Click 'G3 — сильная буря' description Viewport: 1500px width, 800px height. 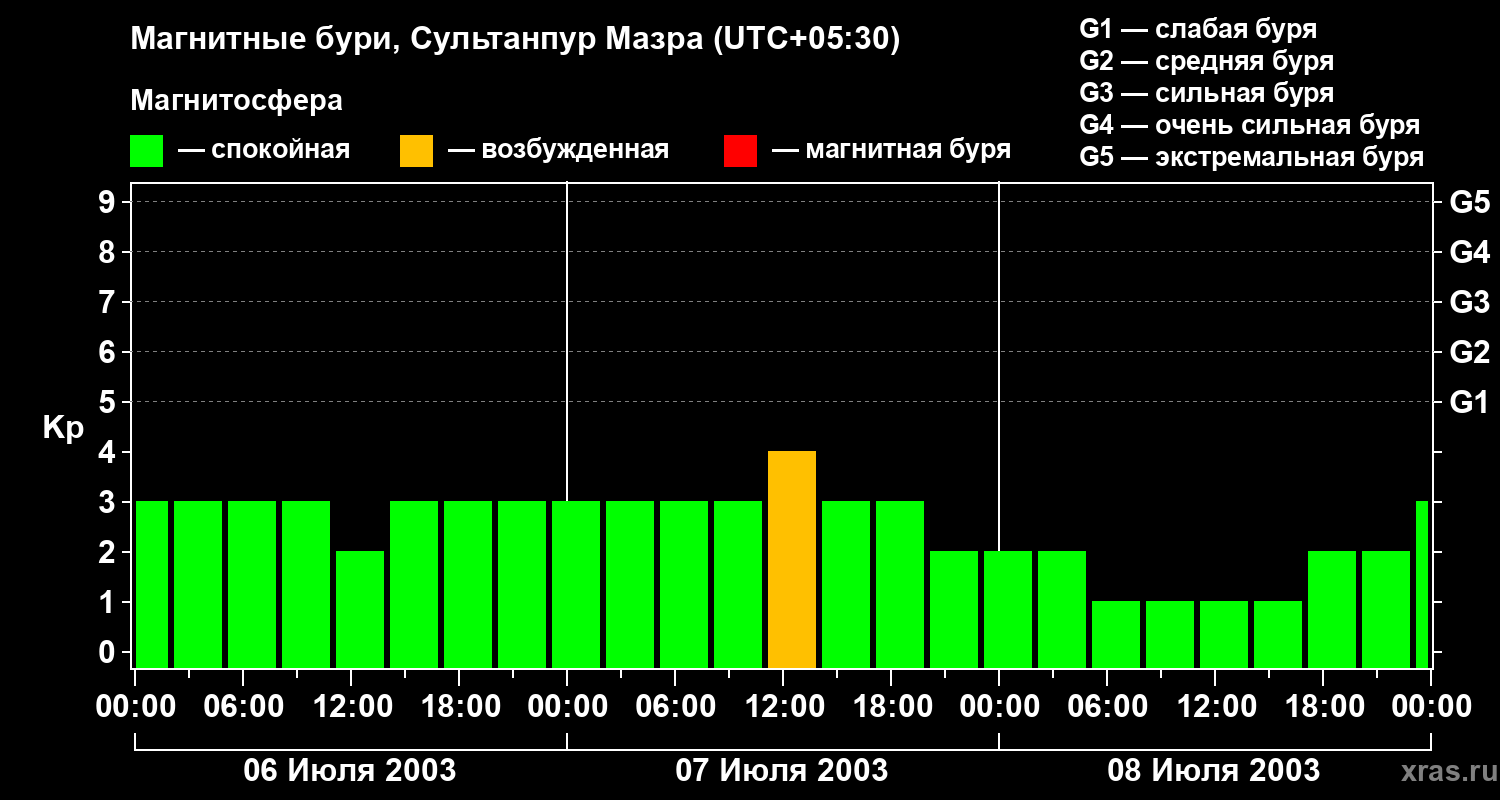click(1206, 93)
